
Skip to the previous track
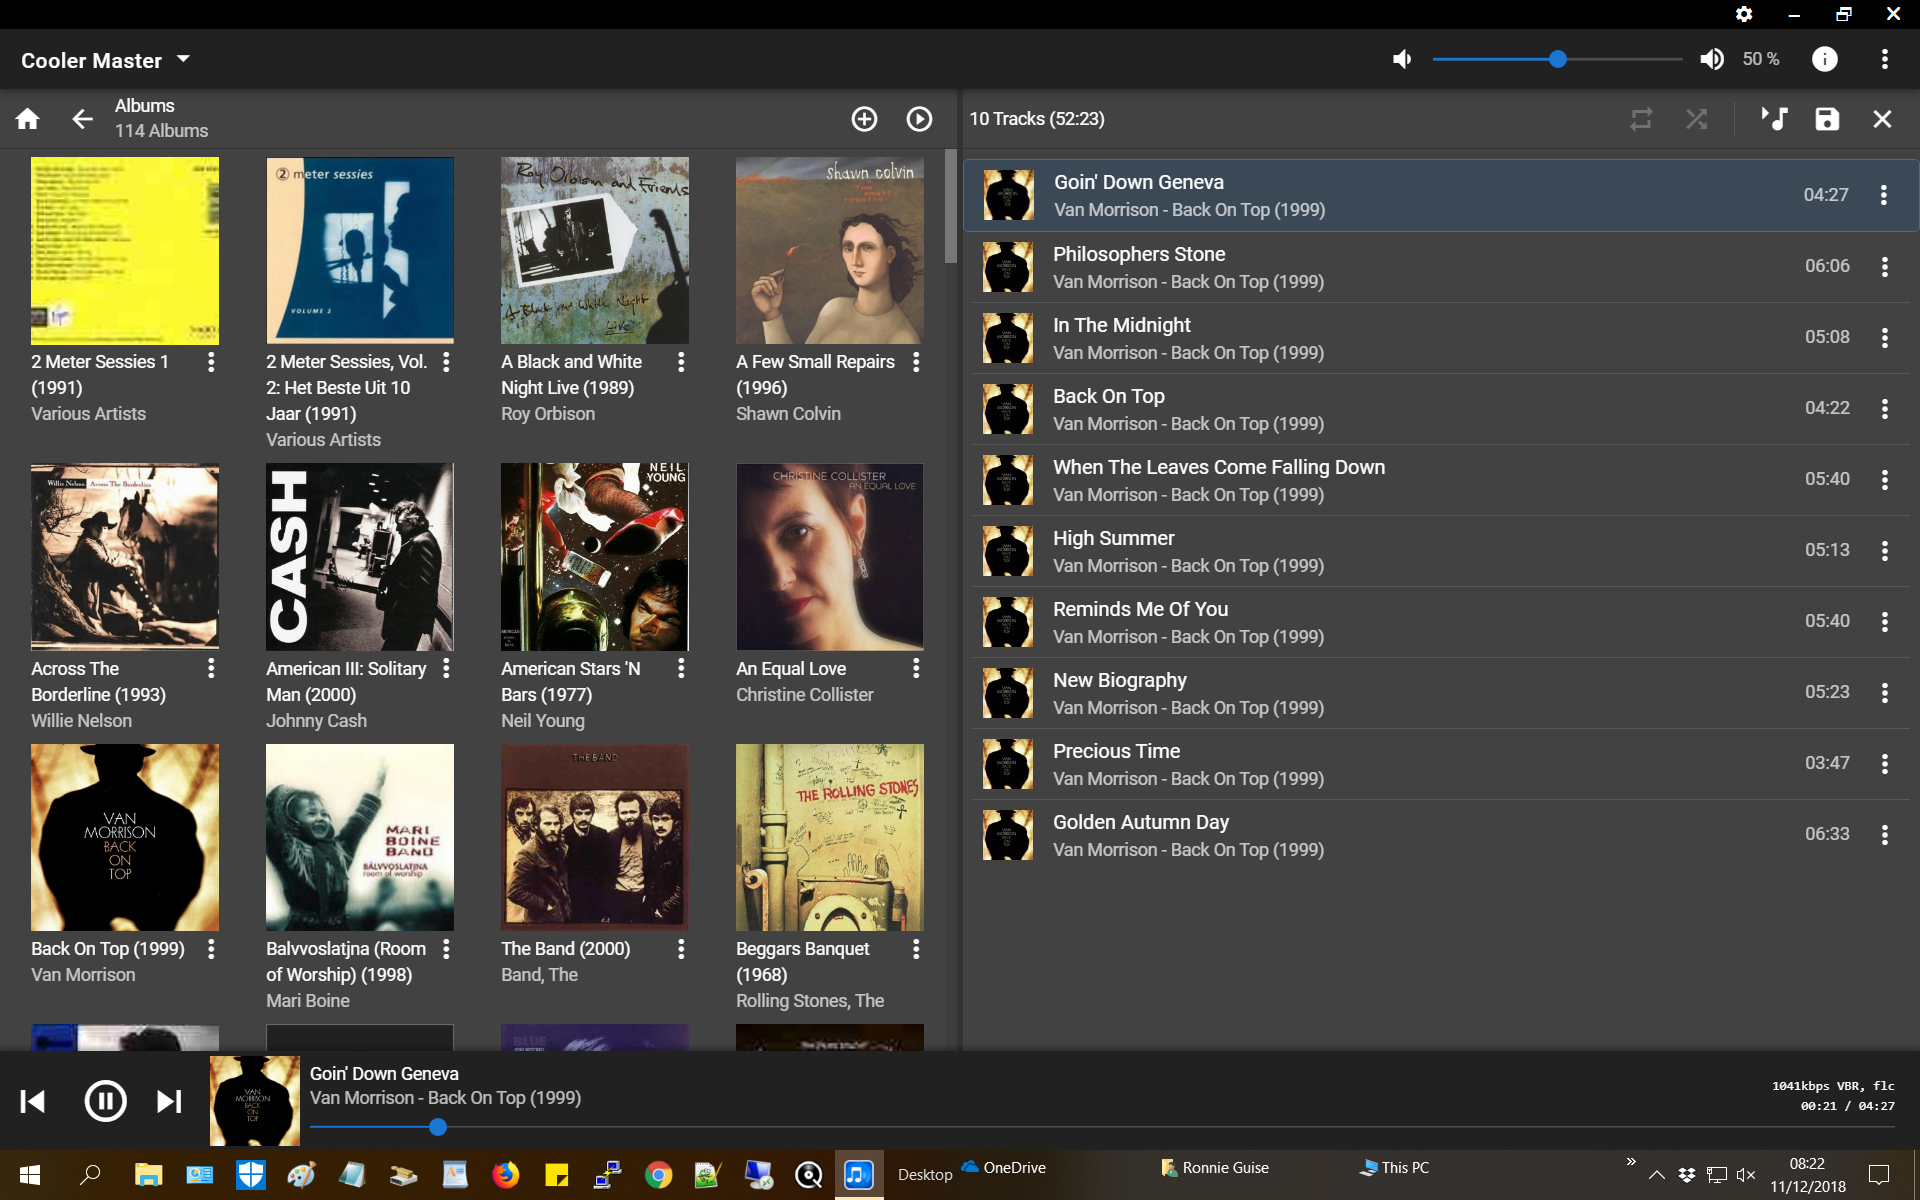(33, 1101)
